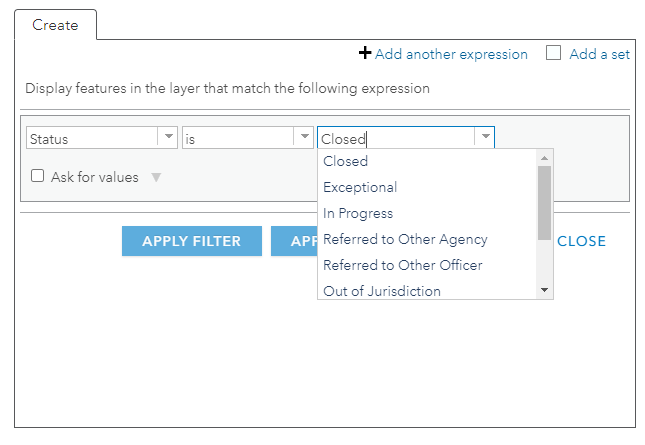Click the dropdown list scrollbar thumb
645x445 pixels.
[x=544, y=203]
